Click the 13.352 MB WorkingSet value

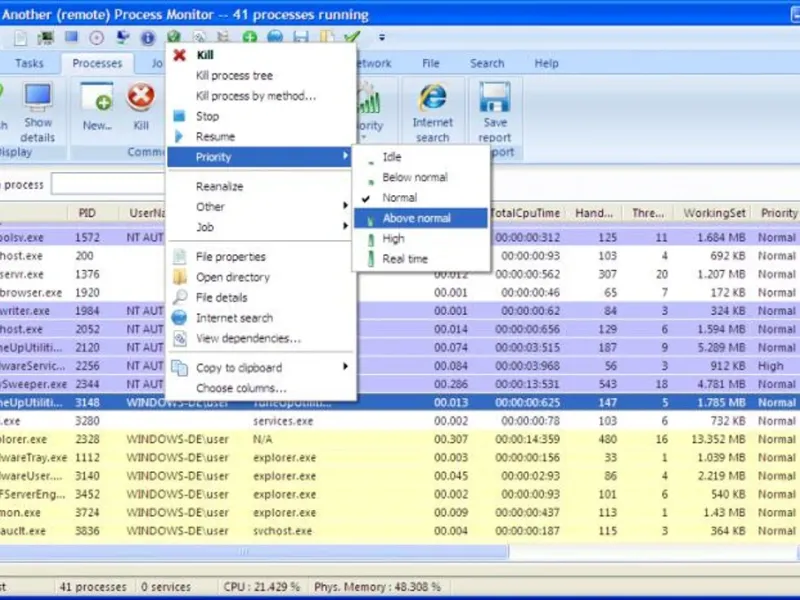coord(718,439)
